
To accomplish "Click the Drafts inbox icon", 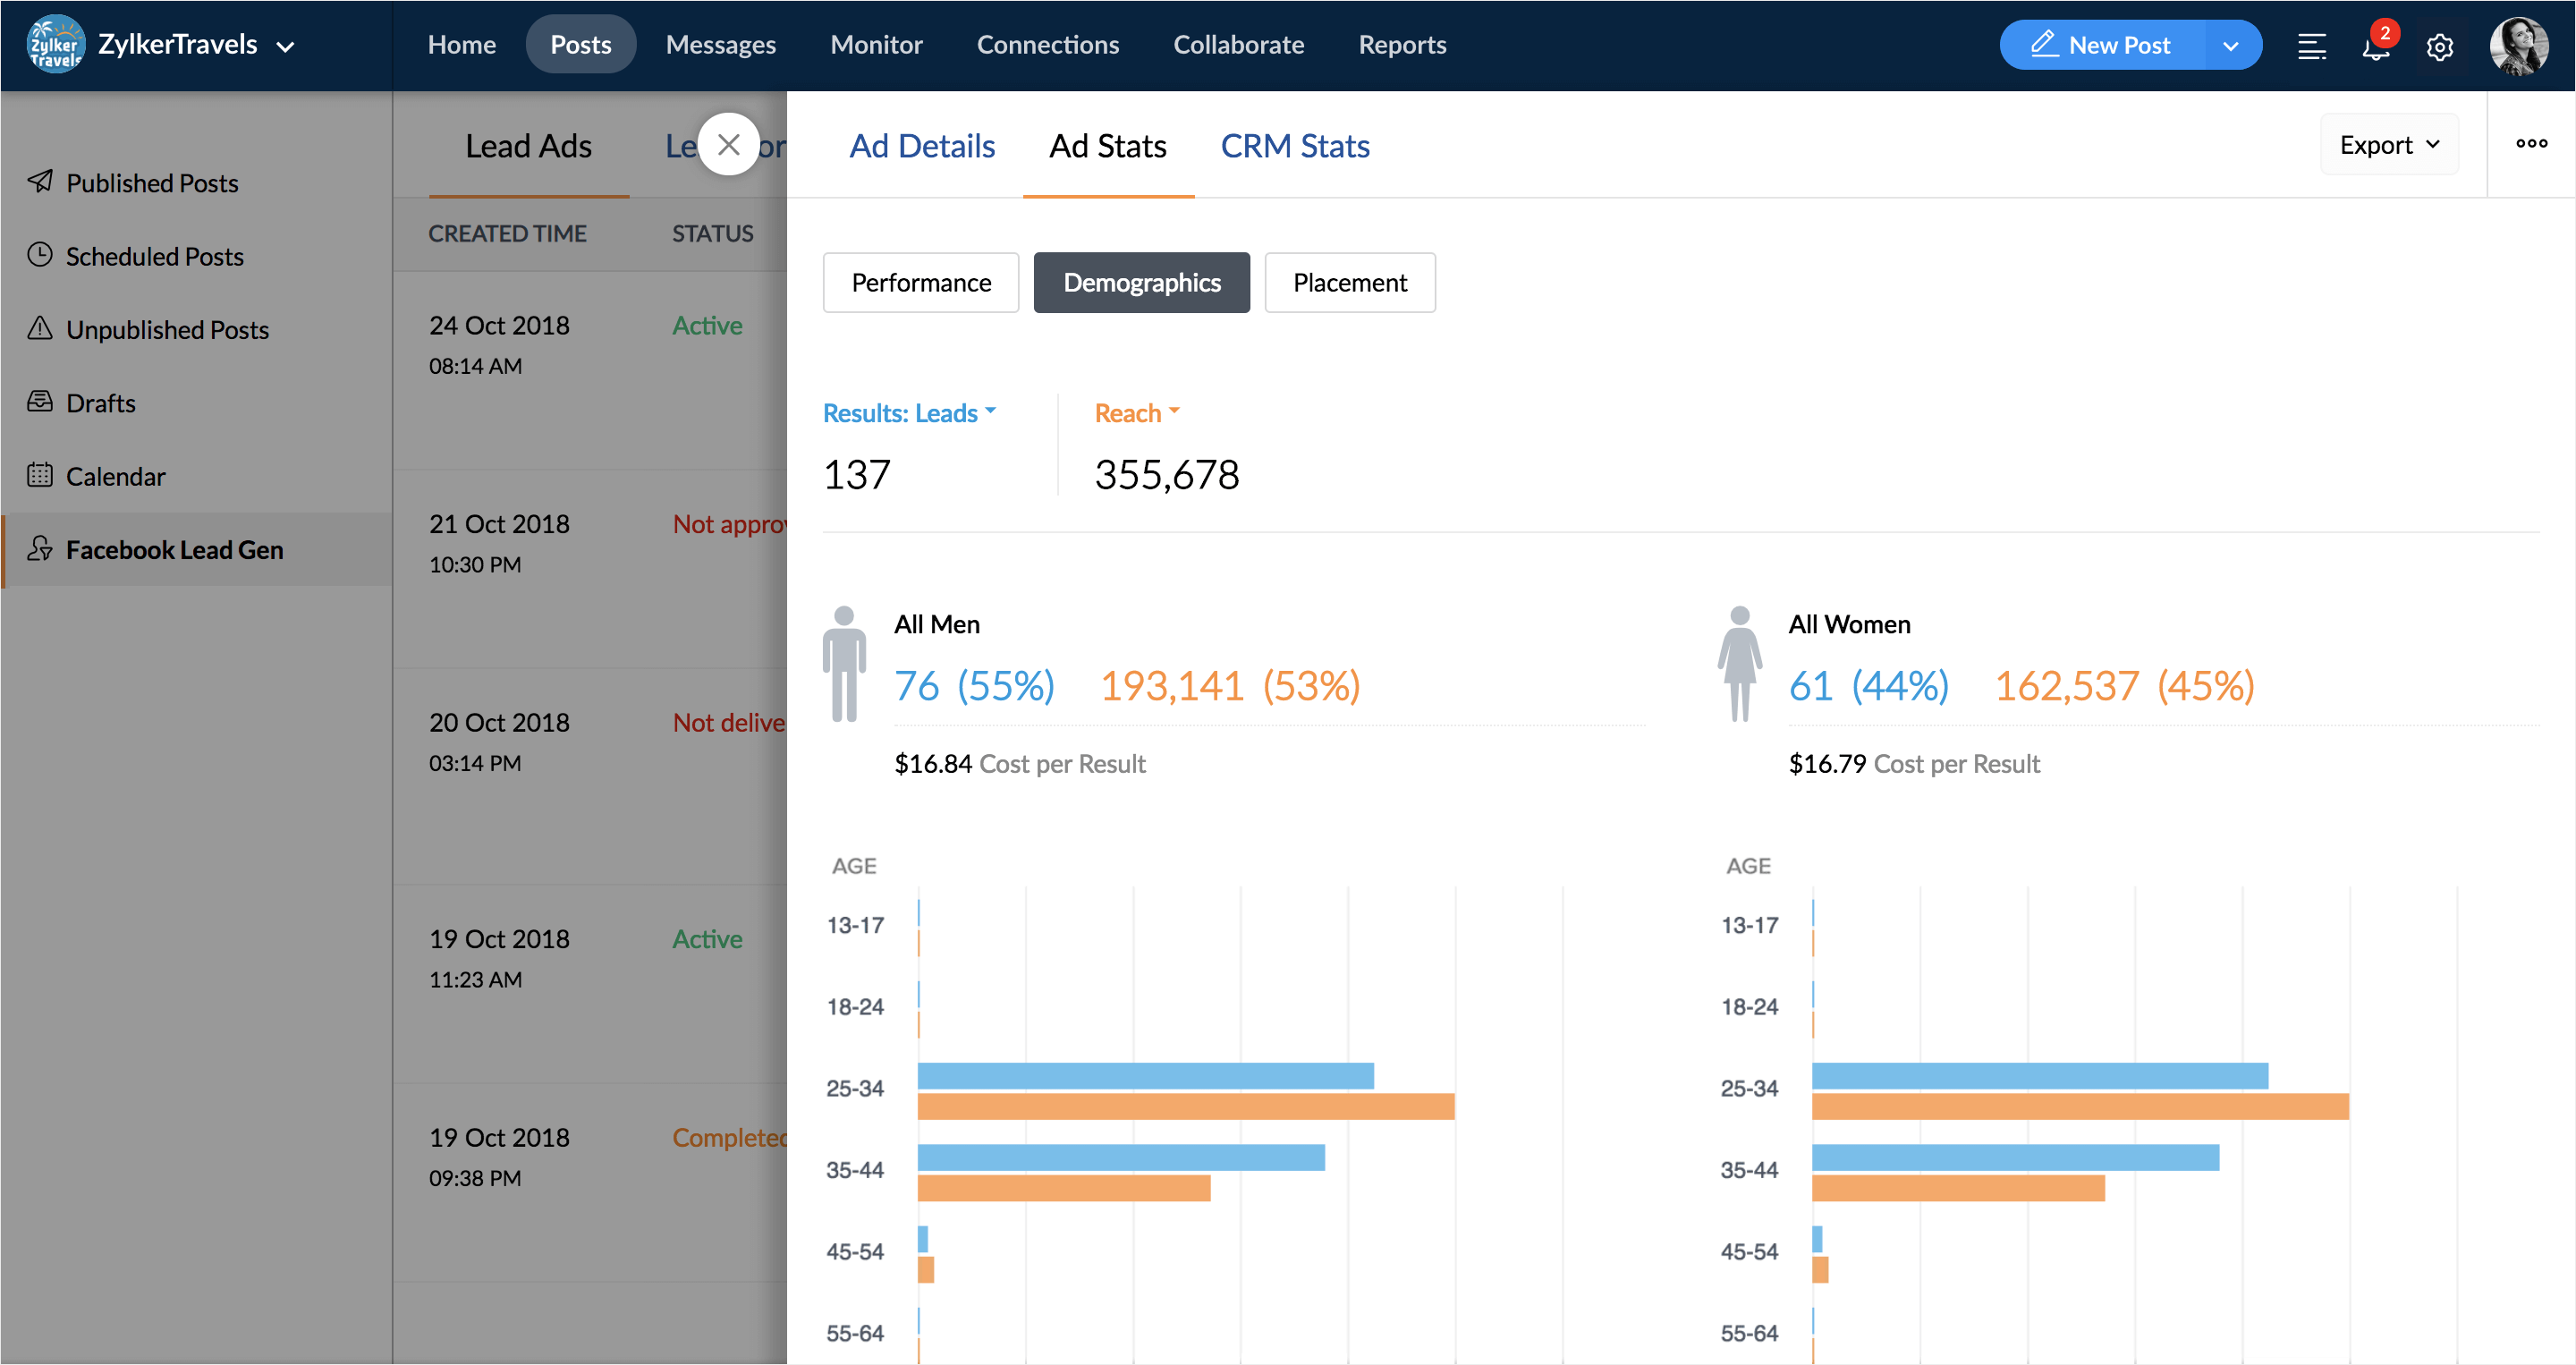I will point(40,402).
